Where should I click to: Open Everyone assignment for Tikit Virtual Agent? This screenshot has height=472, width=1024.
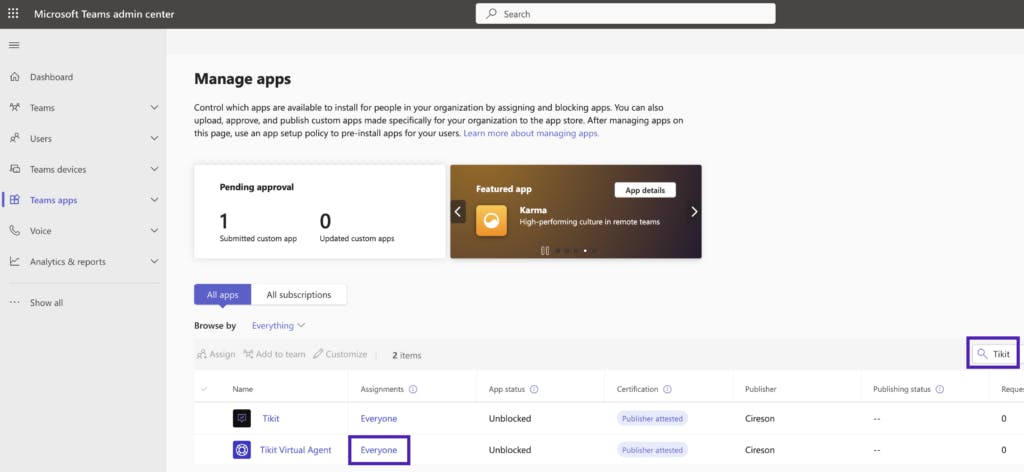pyautogui.click(x=379, y=450)
